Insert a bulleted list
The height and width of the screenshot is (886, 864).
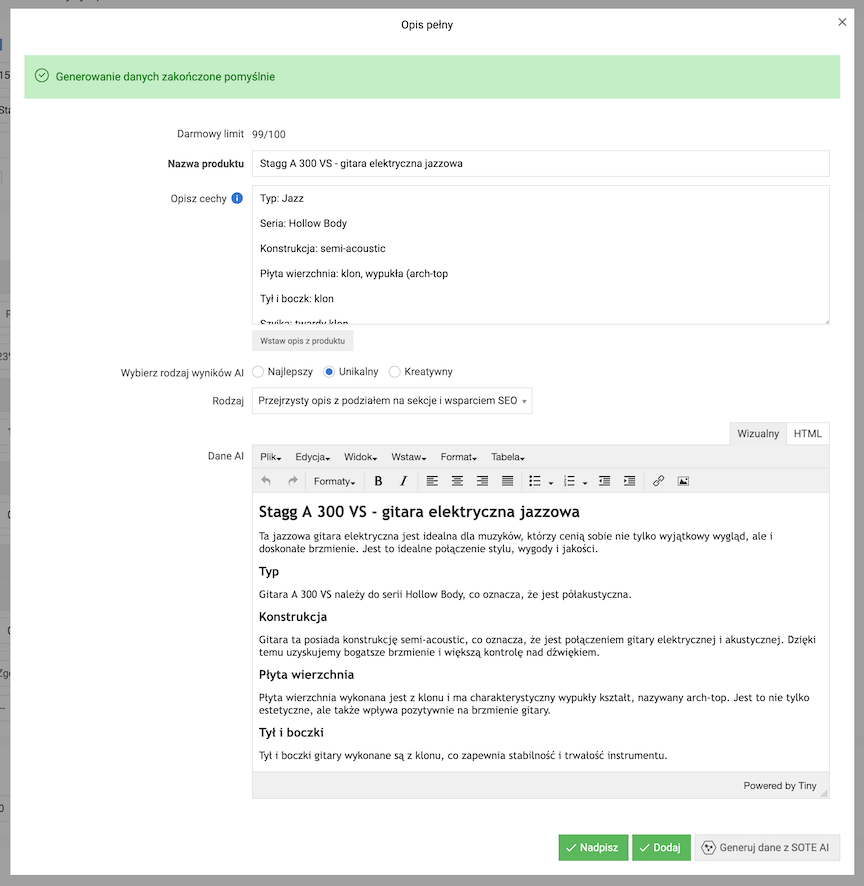click(535, 481)
